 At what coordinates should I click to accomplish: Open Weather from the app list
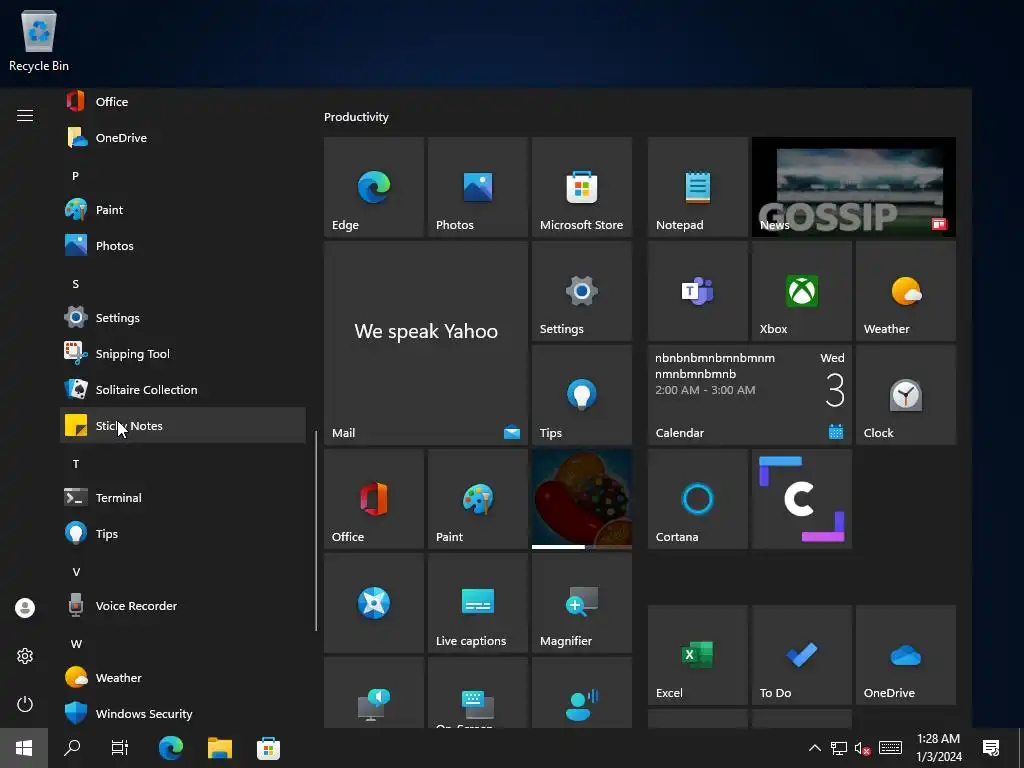[x=183, y=677]
